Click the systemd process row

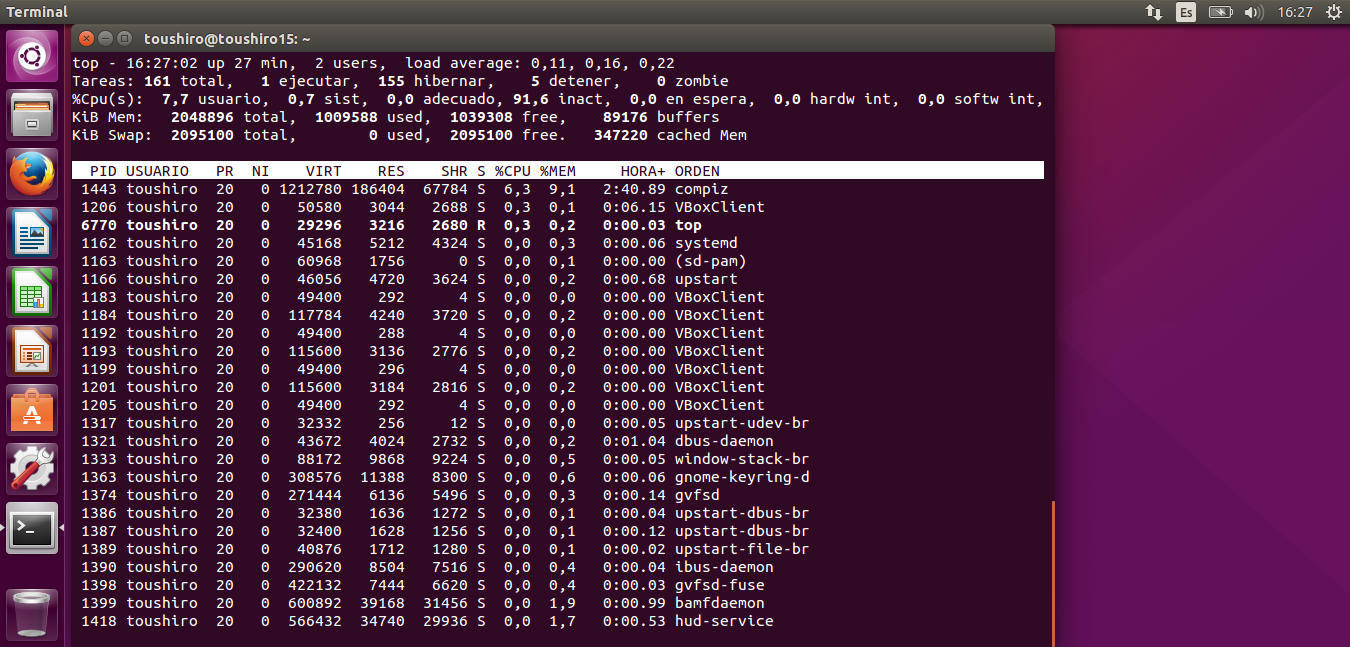point(558,243)
